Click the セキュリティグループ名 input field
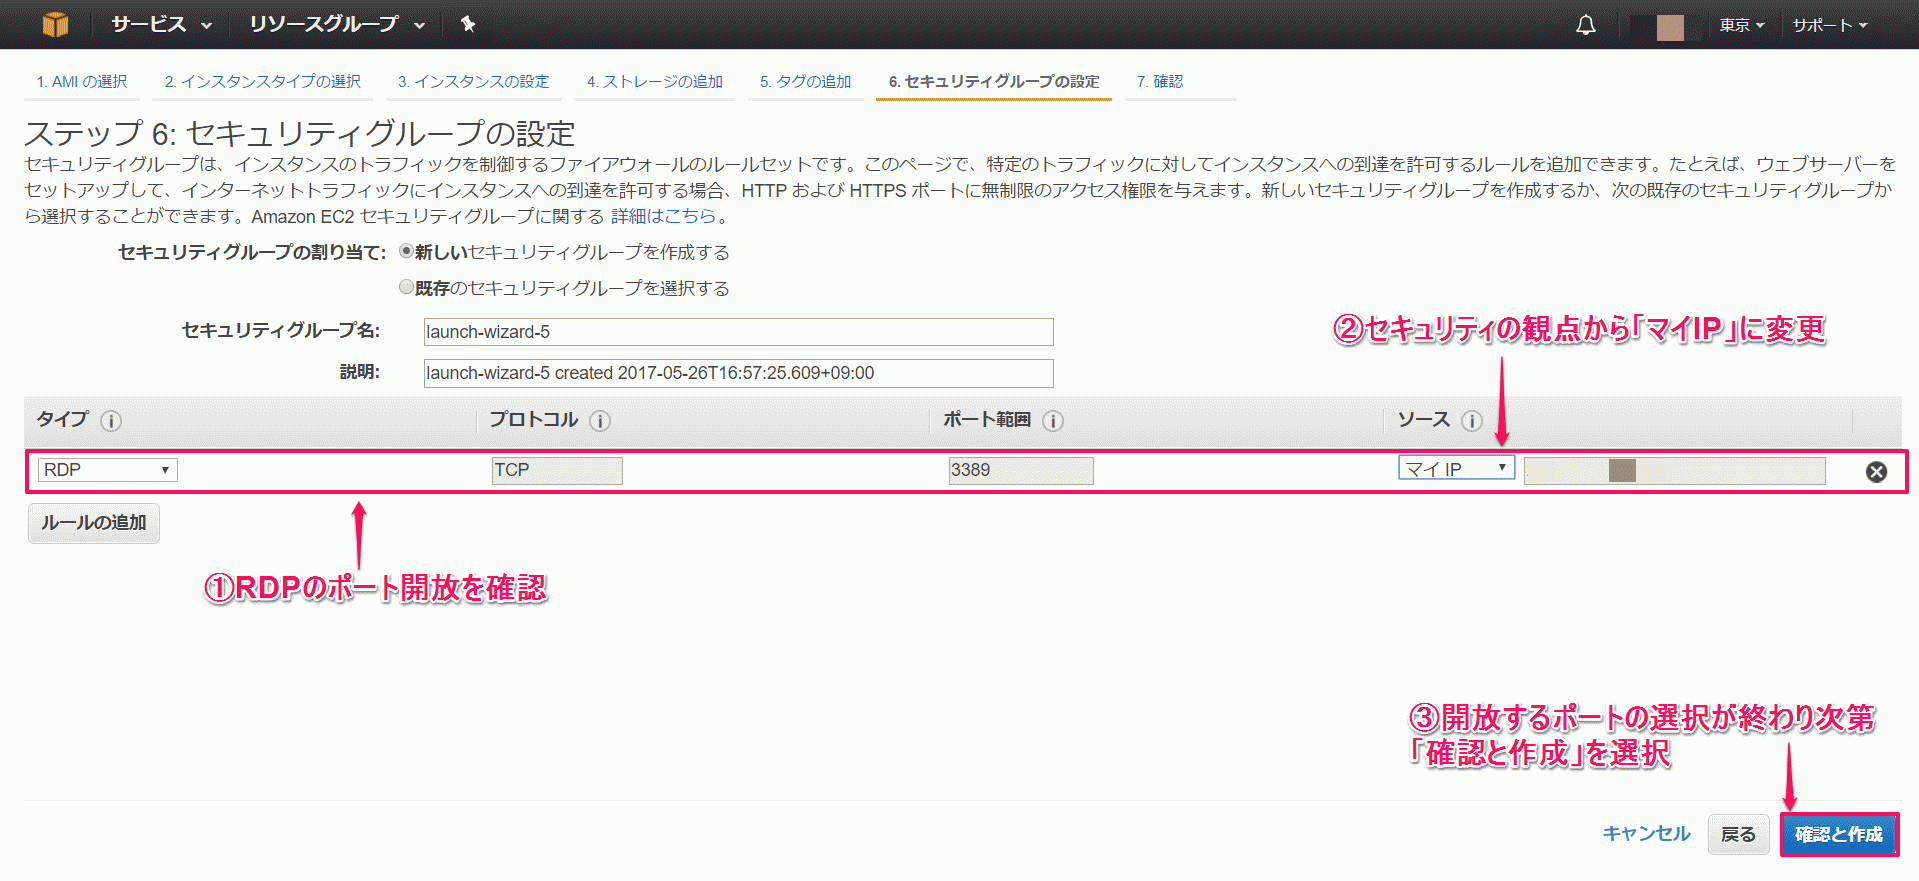 click(x=738, y=332)
